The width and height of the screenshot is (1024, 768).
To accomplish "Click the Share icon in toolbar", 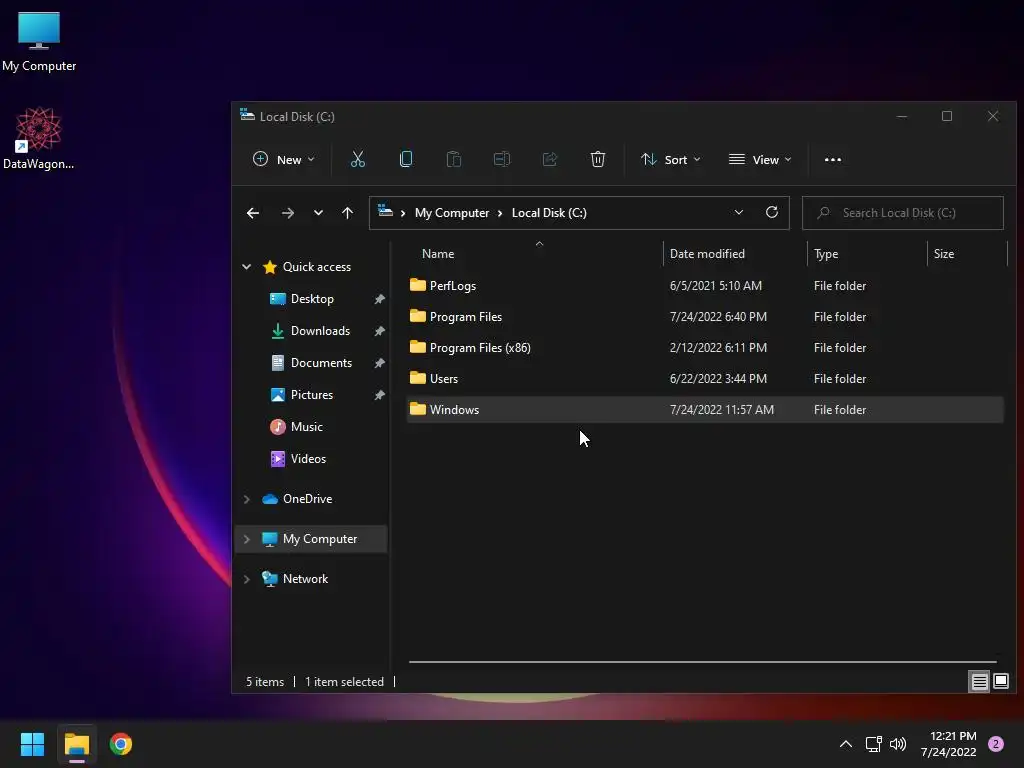I will click(550, 159).
